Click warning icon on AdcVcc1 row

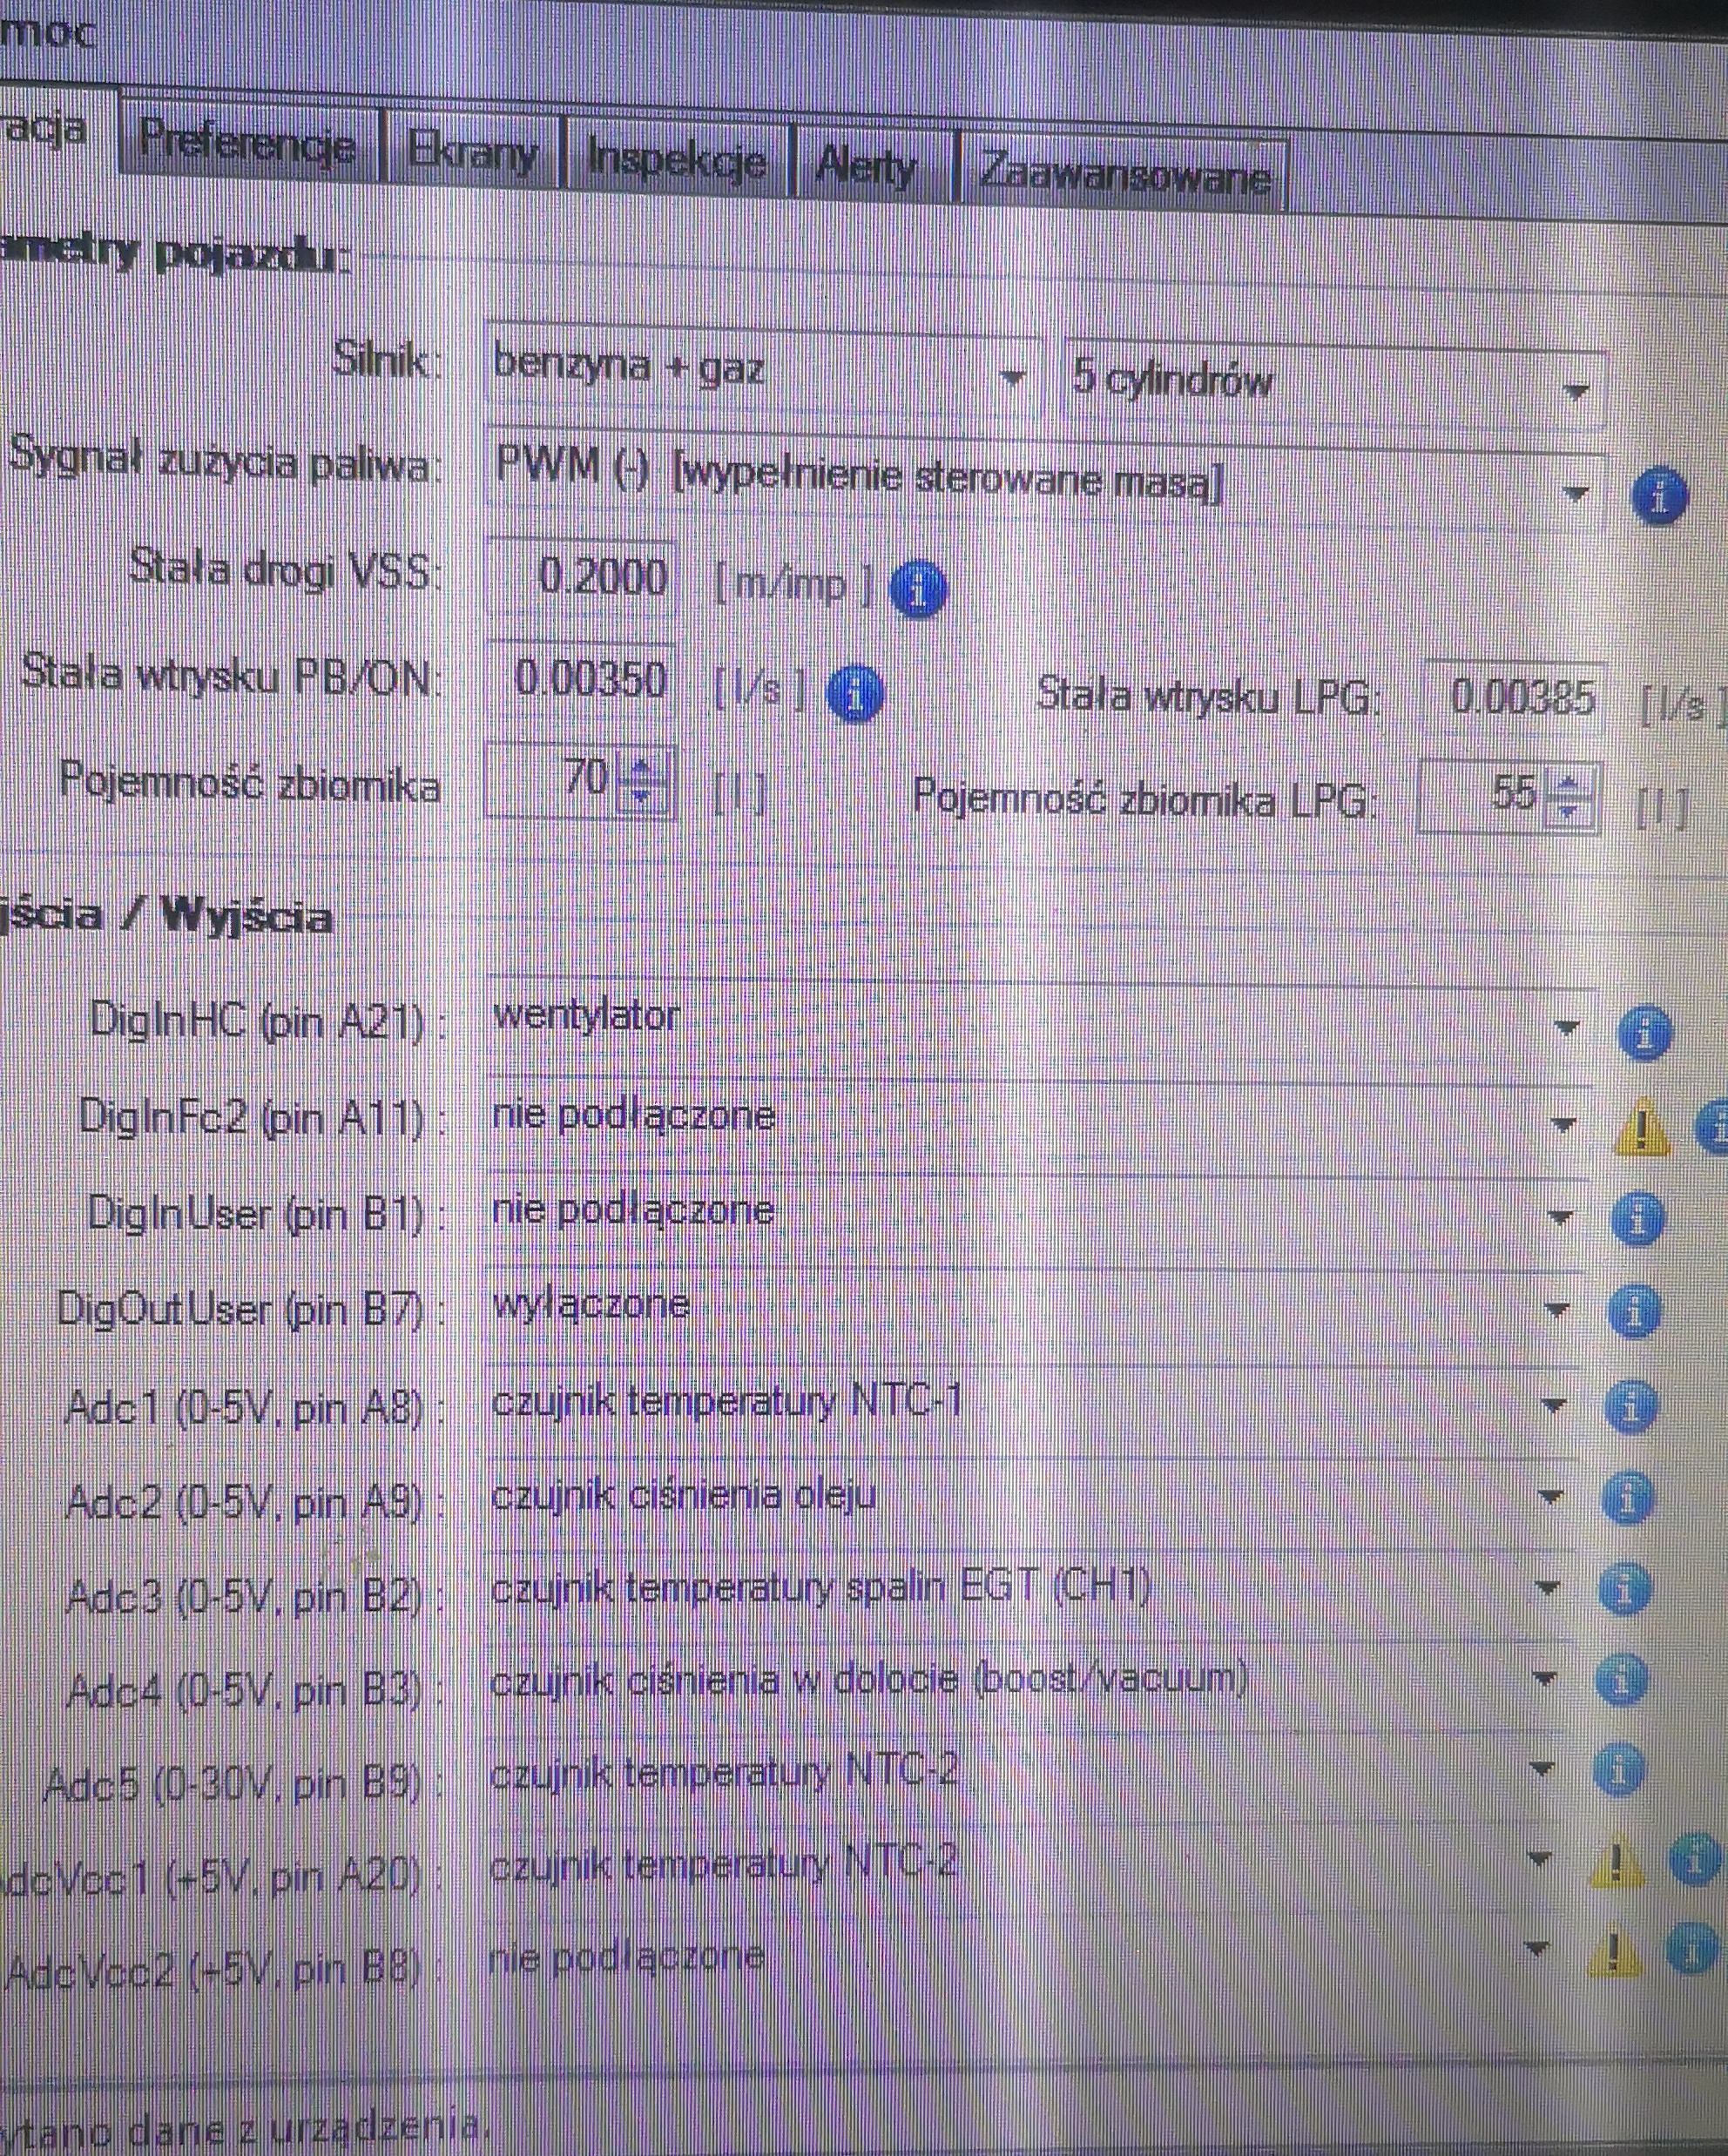(1615, 1862)
